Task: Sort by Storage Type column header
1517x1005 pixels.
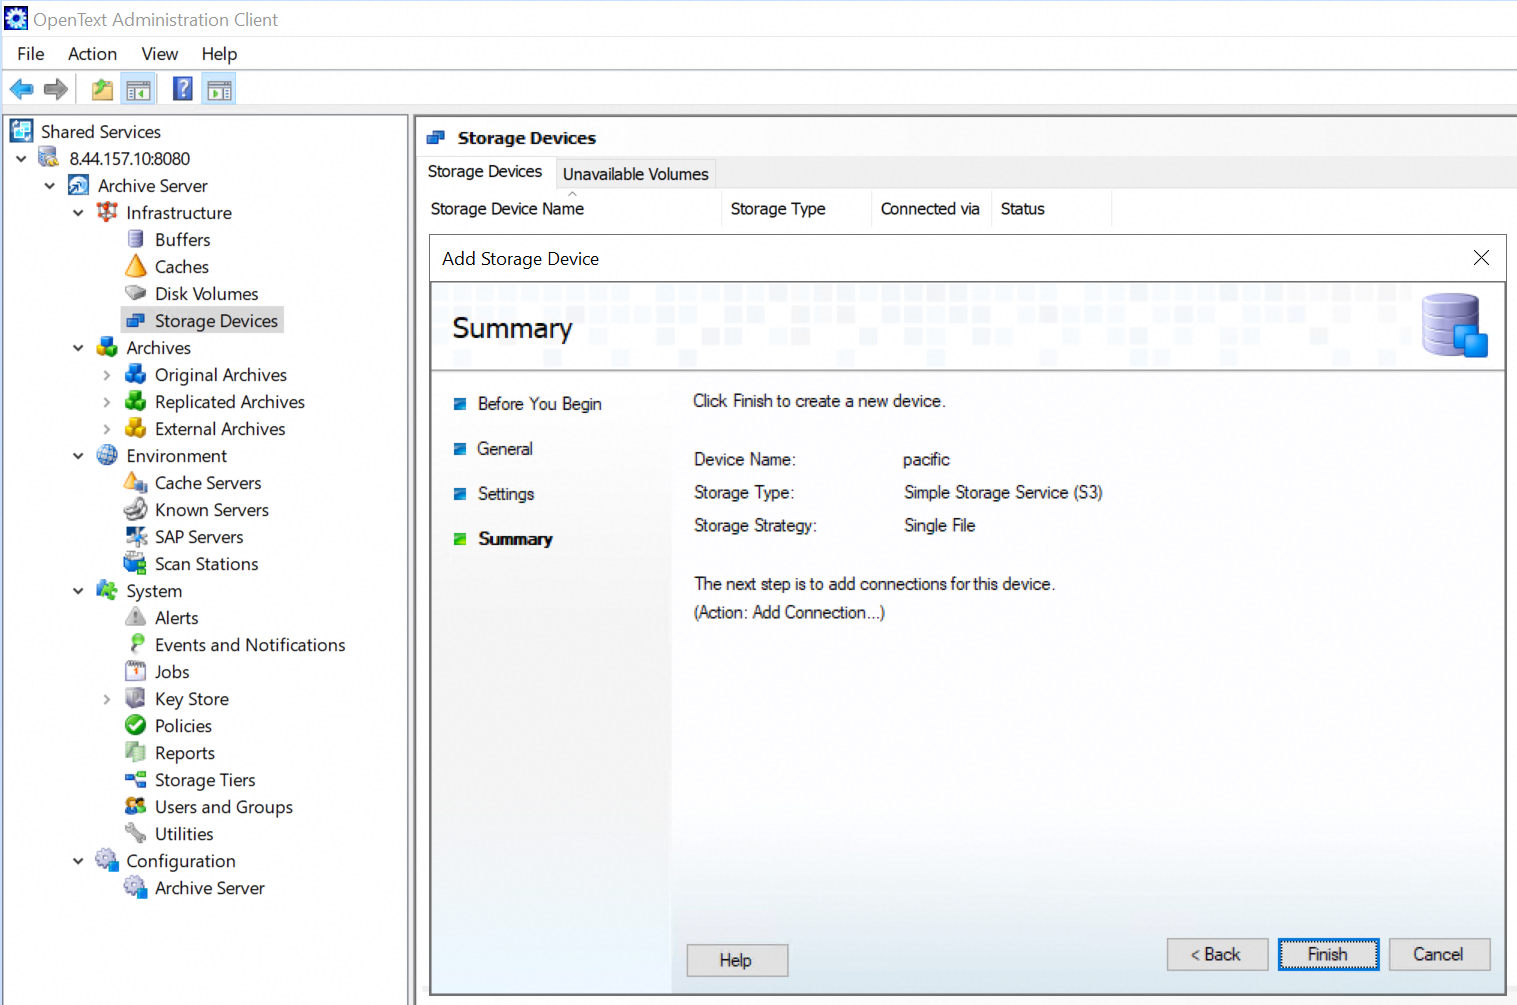Action: pyautogui.click(x=796, y=209)
